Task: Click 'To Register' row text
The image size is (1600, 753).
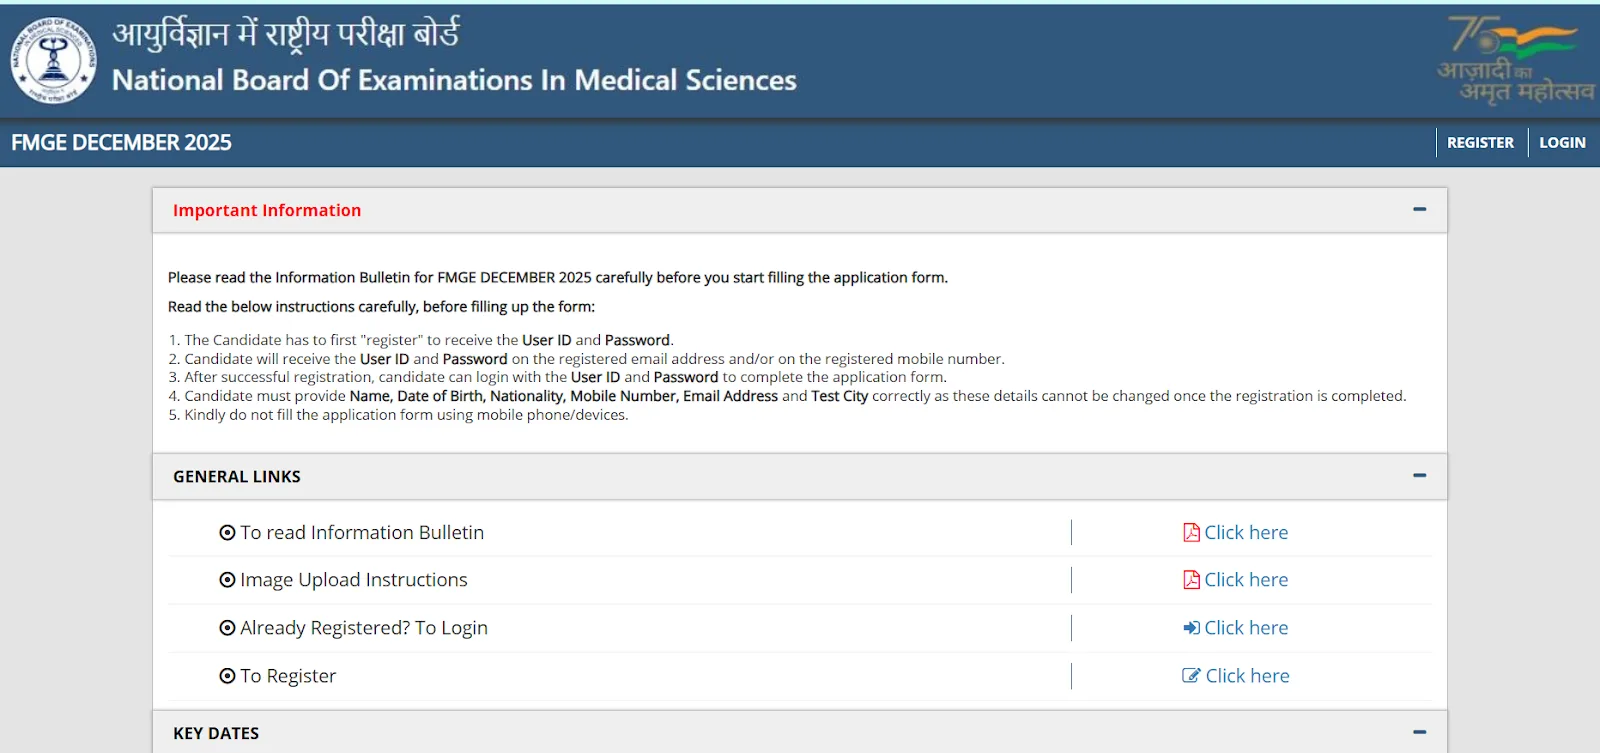Action: (x=288, y=676)
